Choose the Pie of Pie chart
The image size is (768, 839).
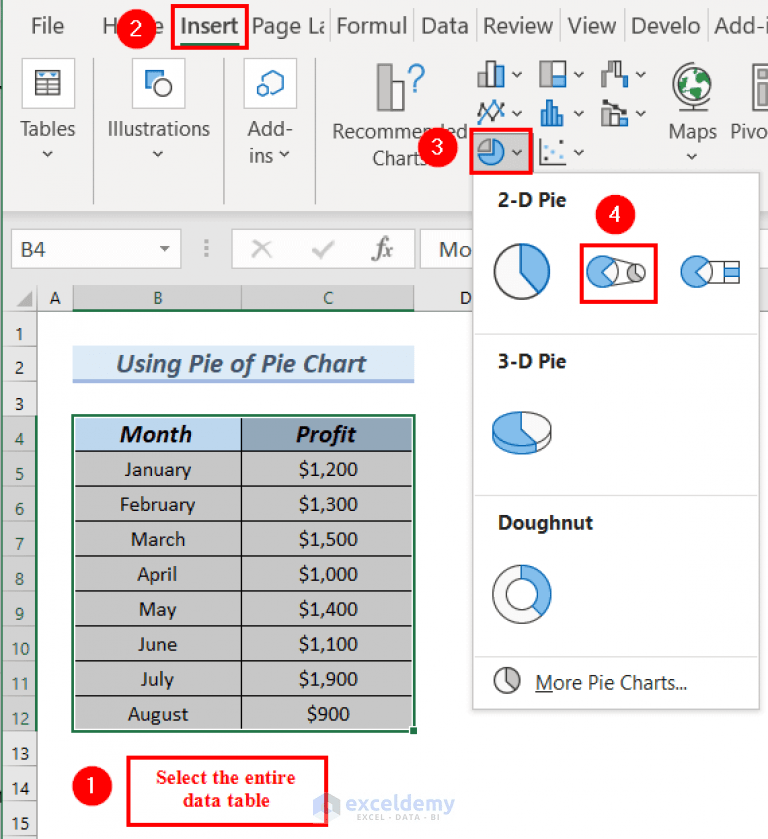[617, 272]
